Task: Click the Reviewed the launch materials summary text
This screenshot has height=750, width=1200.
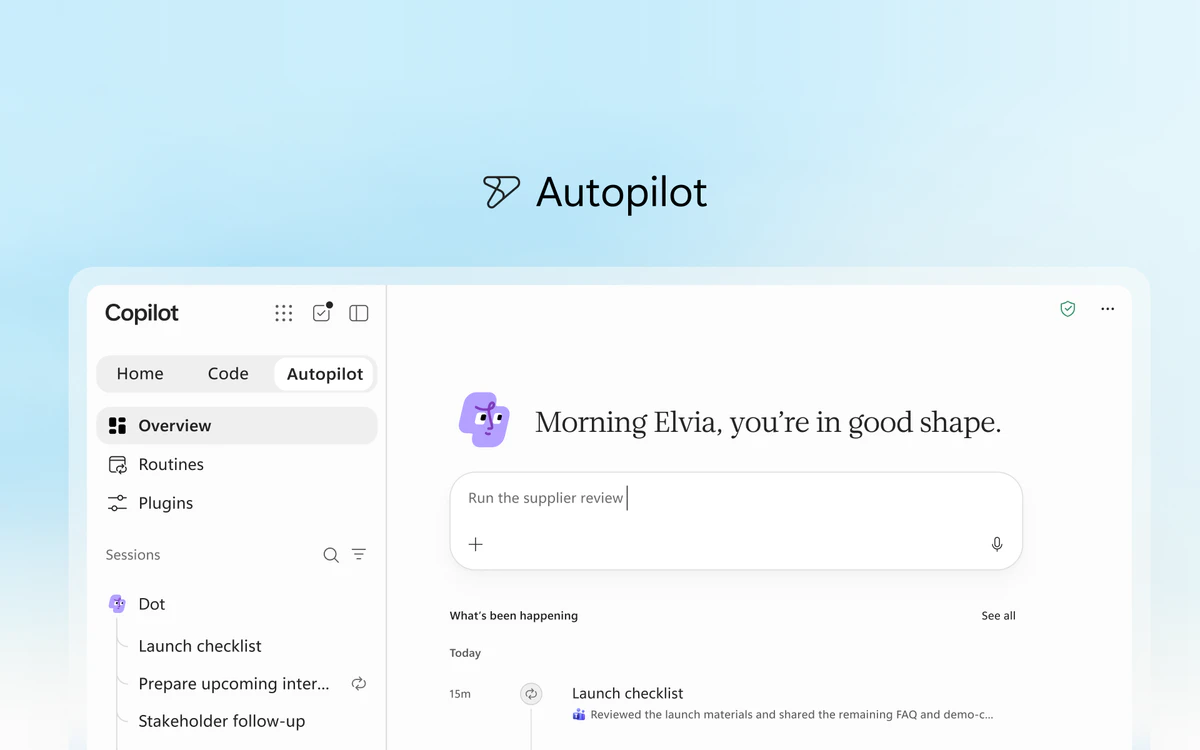Action: [x=792, y=715]
